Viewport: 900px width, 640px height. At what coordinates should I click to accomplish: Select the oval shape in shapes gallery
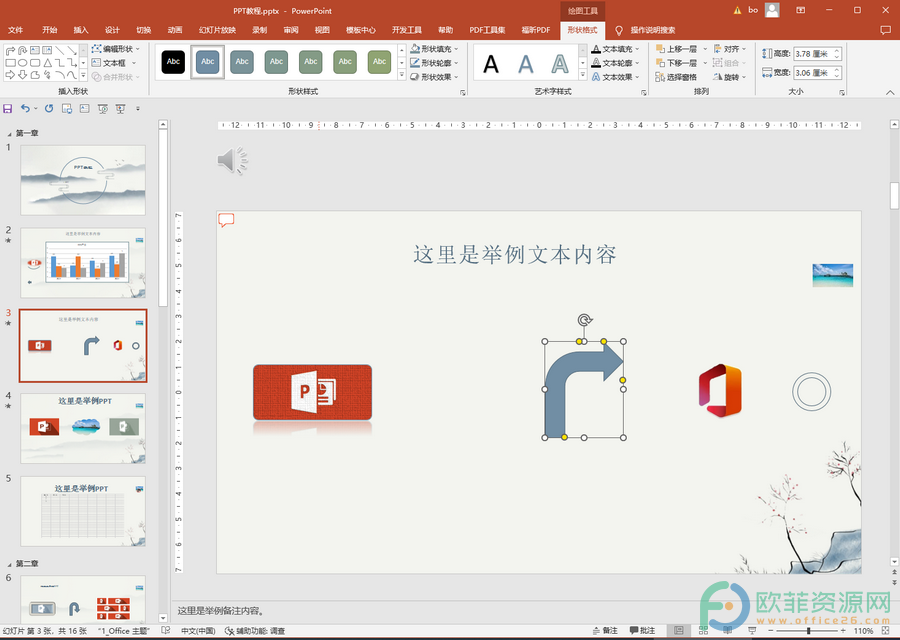click(22, 63)
